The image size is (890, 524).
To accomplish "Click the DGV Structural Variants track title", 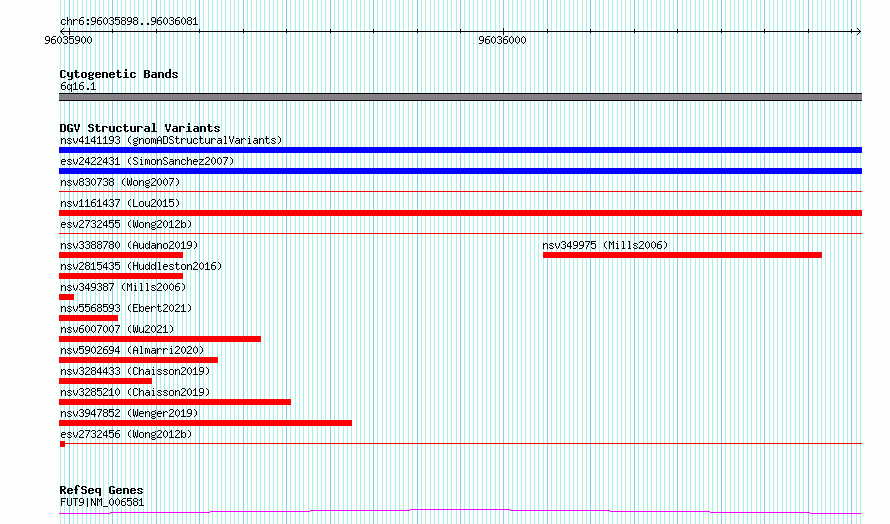I will (x=140, y=128).
